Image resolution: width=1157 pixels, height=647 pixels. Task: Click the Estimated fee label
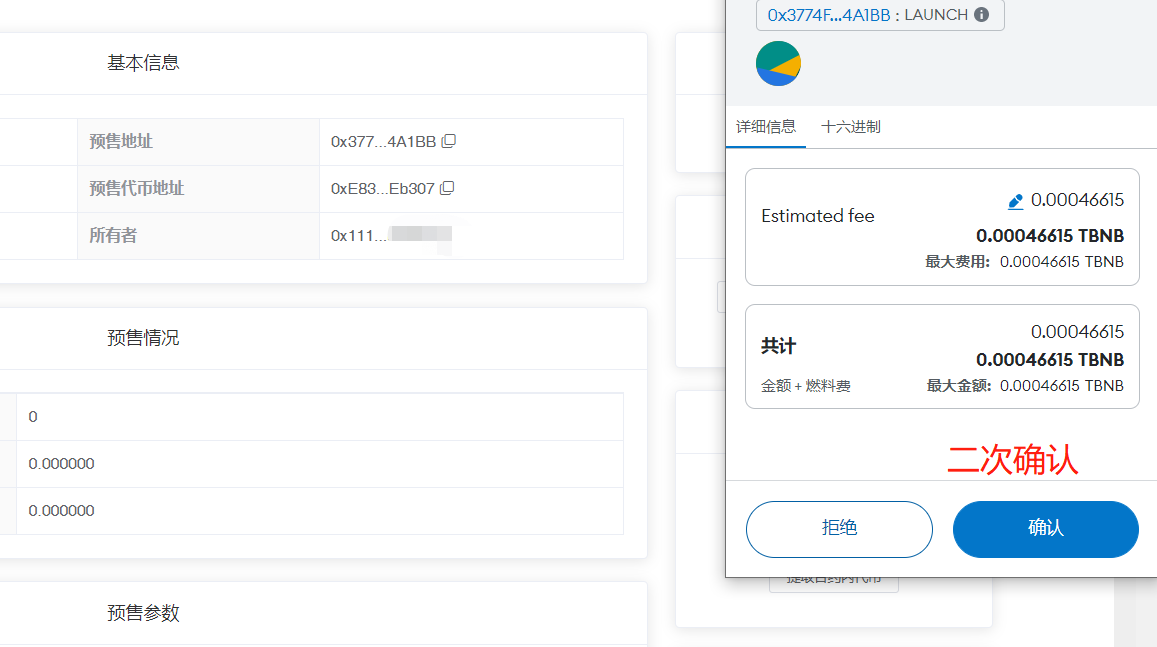pos(817,216)
